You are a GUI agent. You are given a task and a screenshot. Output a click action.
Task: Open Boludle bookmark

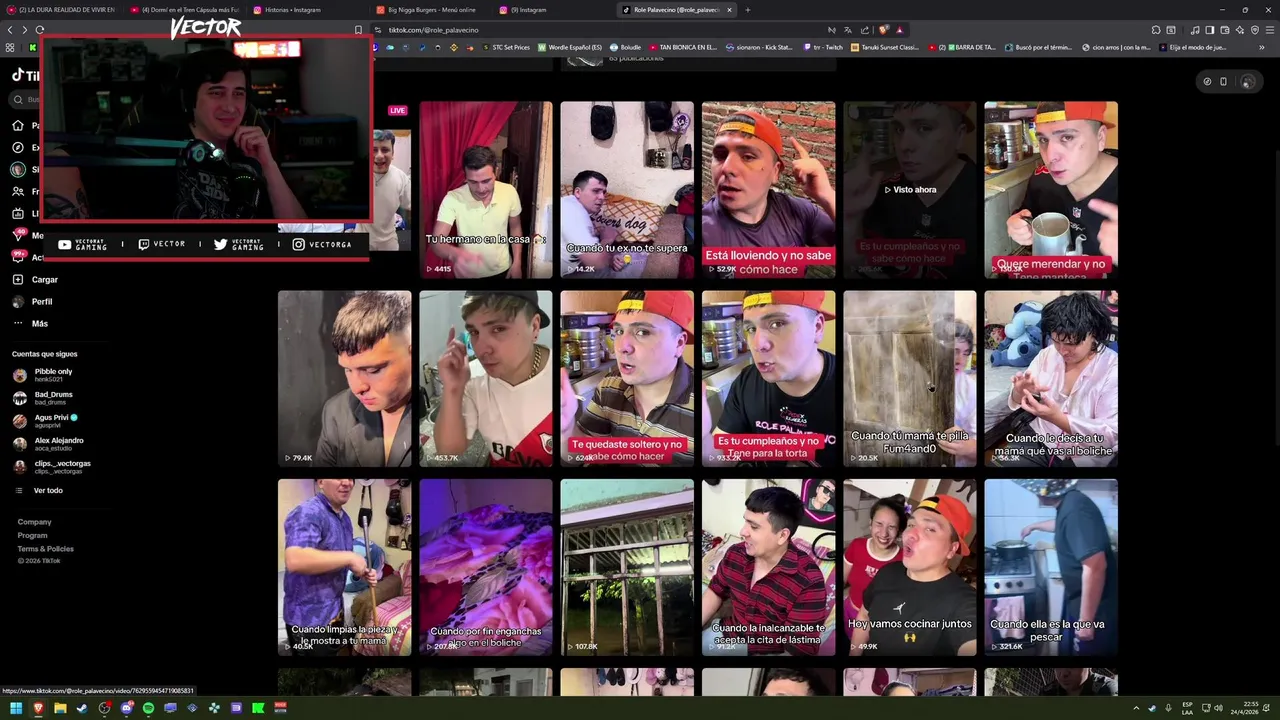coord(626,47)
